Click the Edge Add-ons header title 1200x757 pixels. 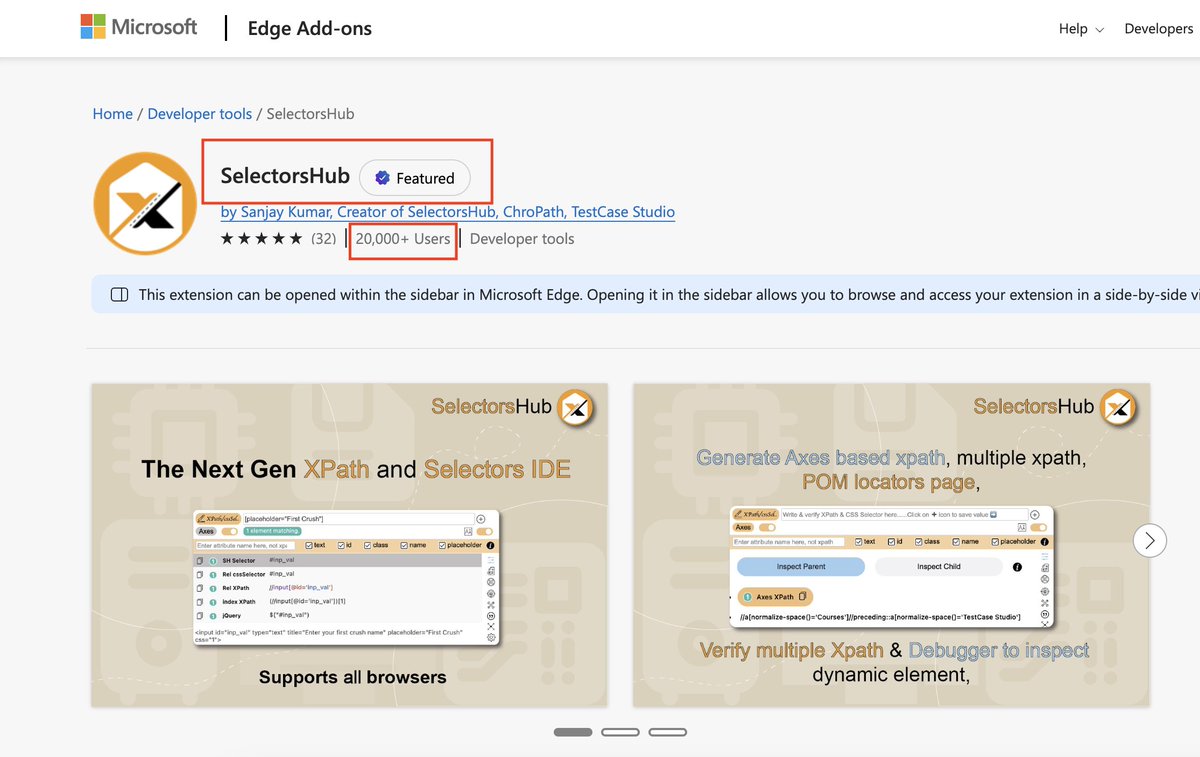[x=309, y=28]
